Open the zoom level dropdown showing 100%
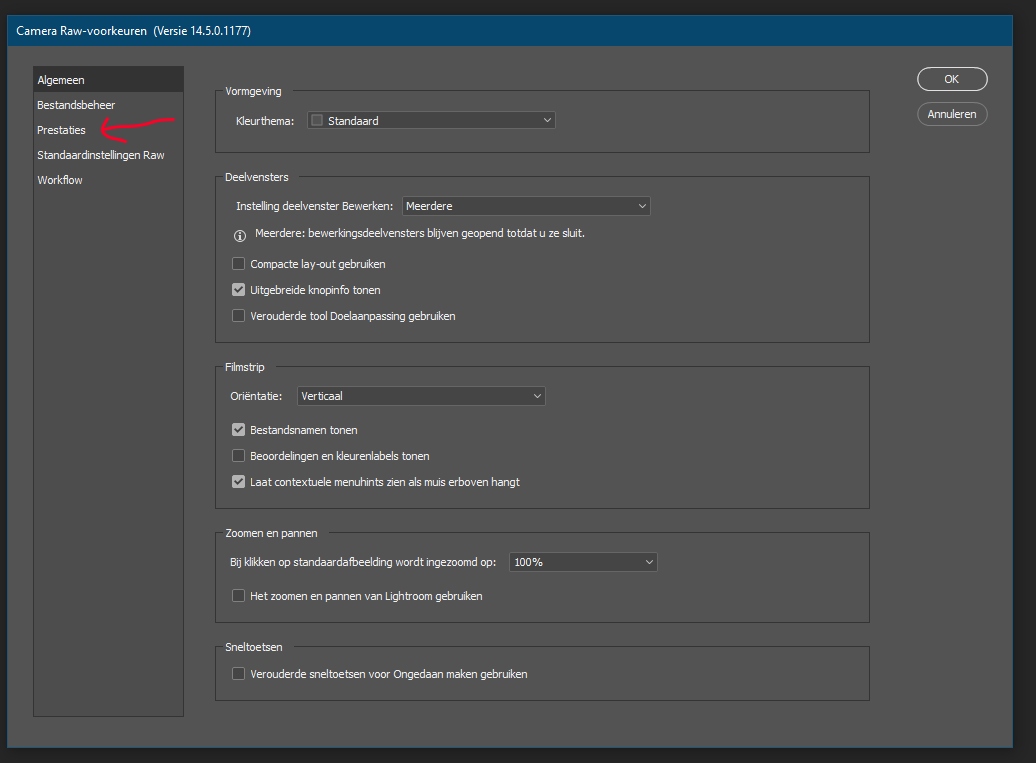Image resolution: width=1036 pixels, height=763 pixels. (583, 562)
